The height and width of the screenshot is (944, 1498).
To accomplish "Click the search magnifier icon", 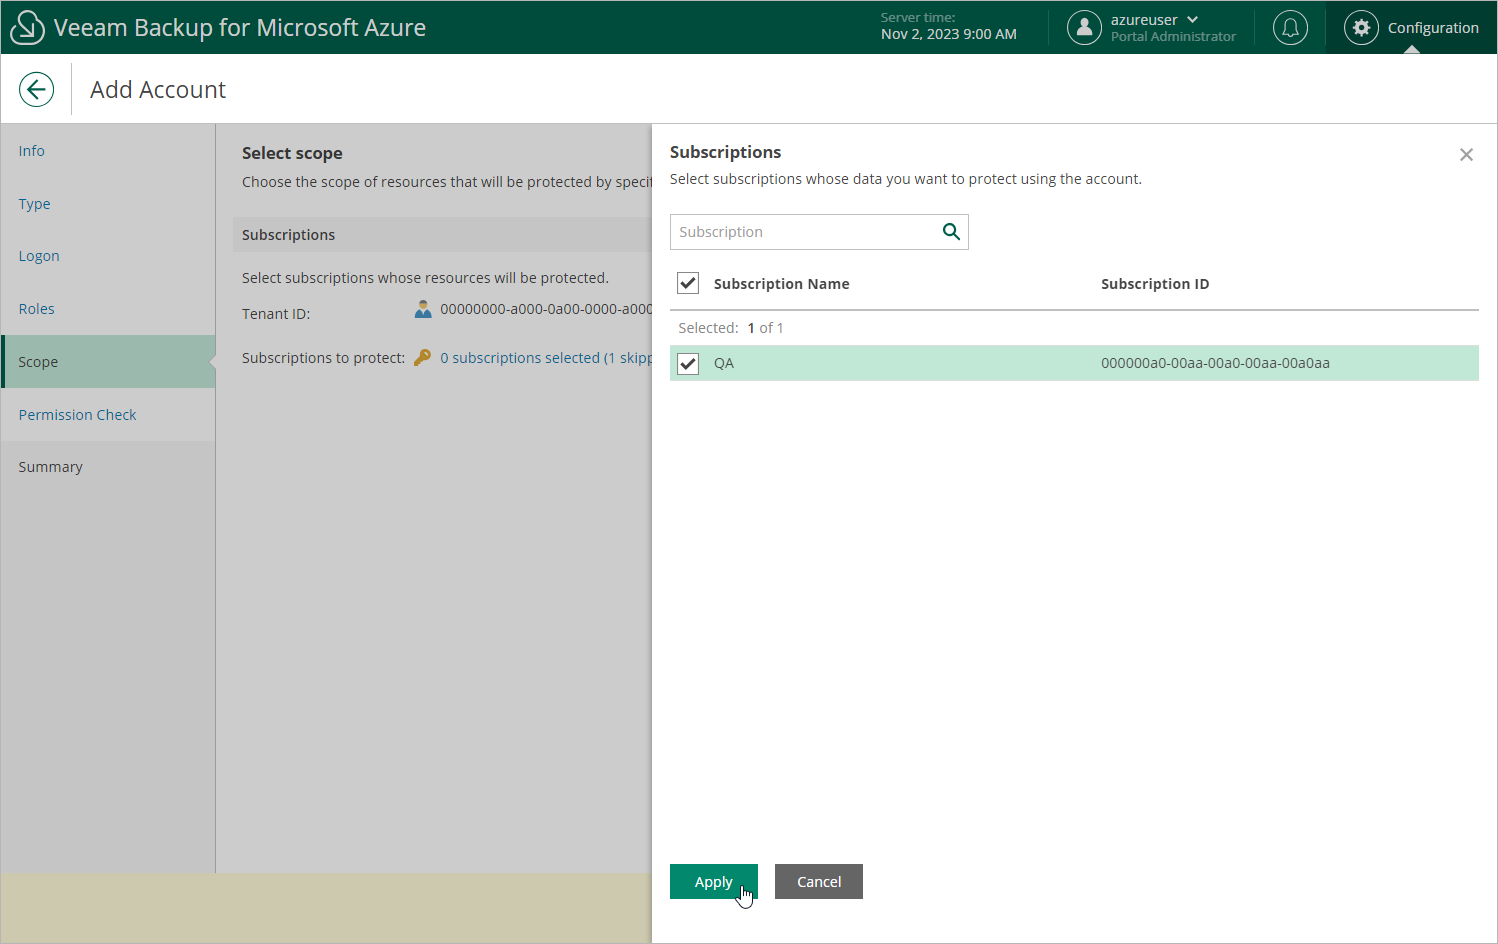I will tap(951, 232).
